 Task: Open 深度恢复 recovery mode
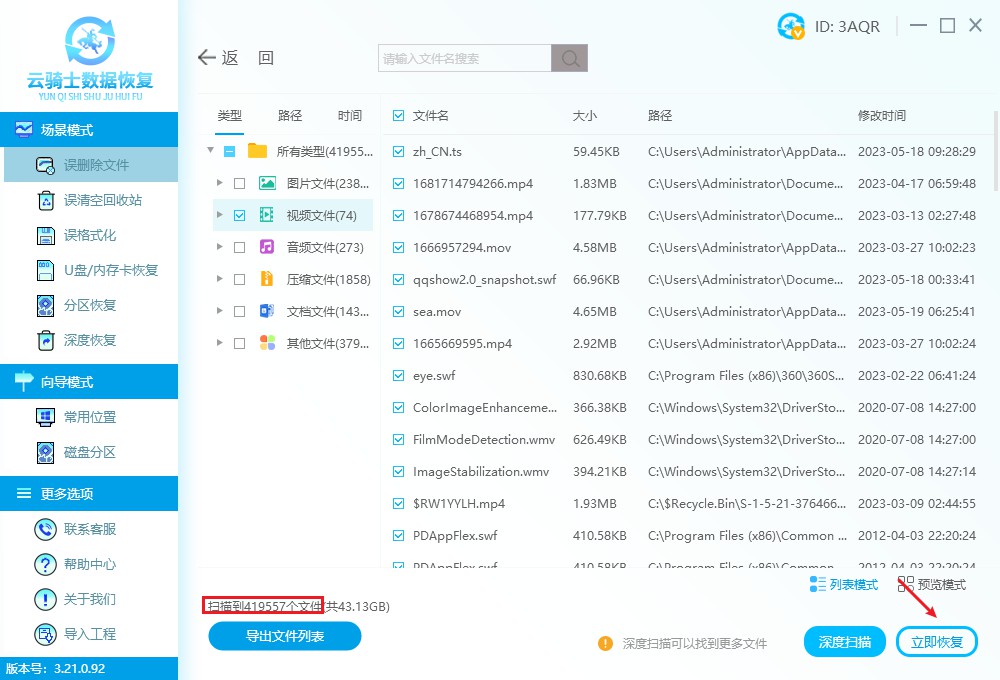(90, 340)
